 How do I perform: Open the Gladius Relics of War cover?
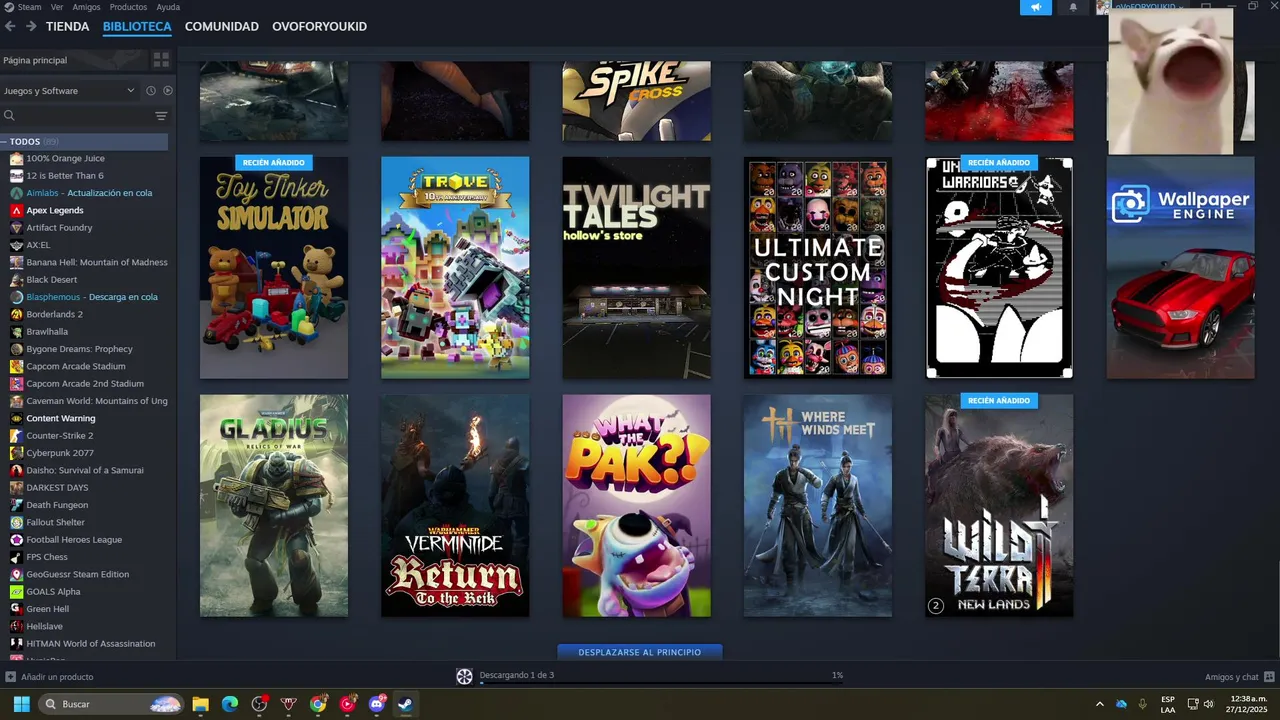coord(274,506)
